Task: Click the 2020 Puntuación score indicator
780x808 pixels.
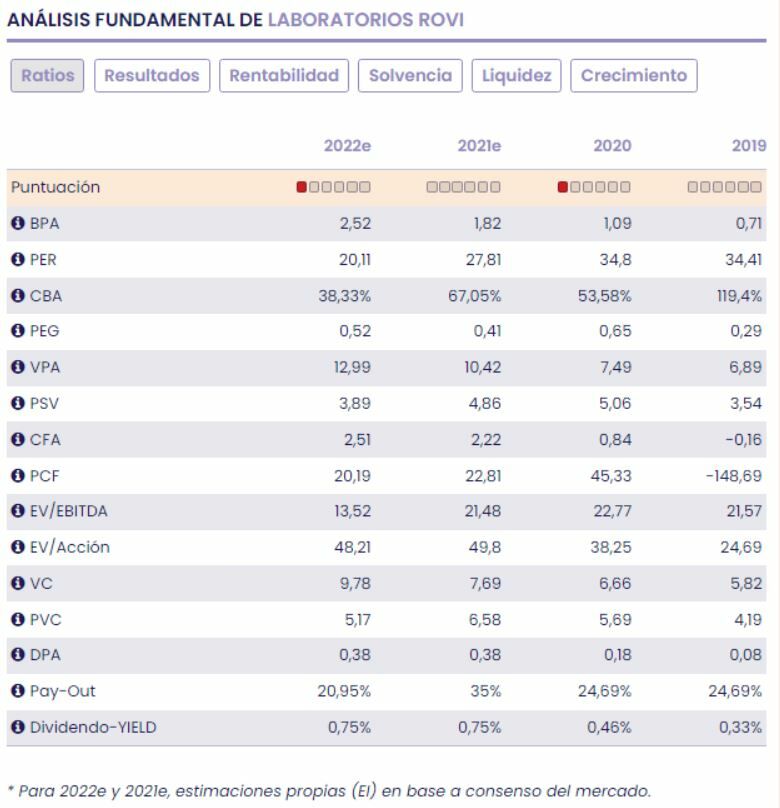Action: (594, 187)
